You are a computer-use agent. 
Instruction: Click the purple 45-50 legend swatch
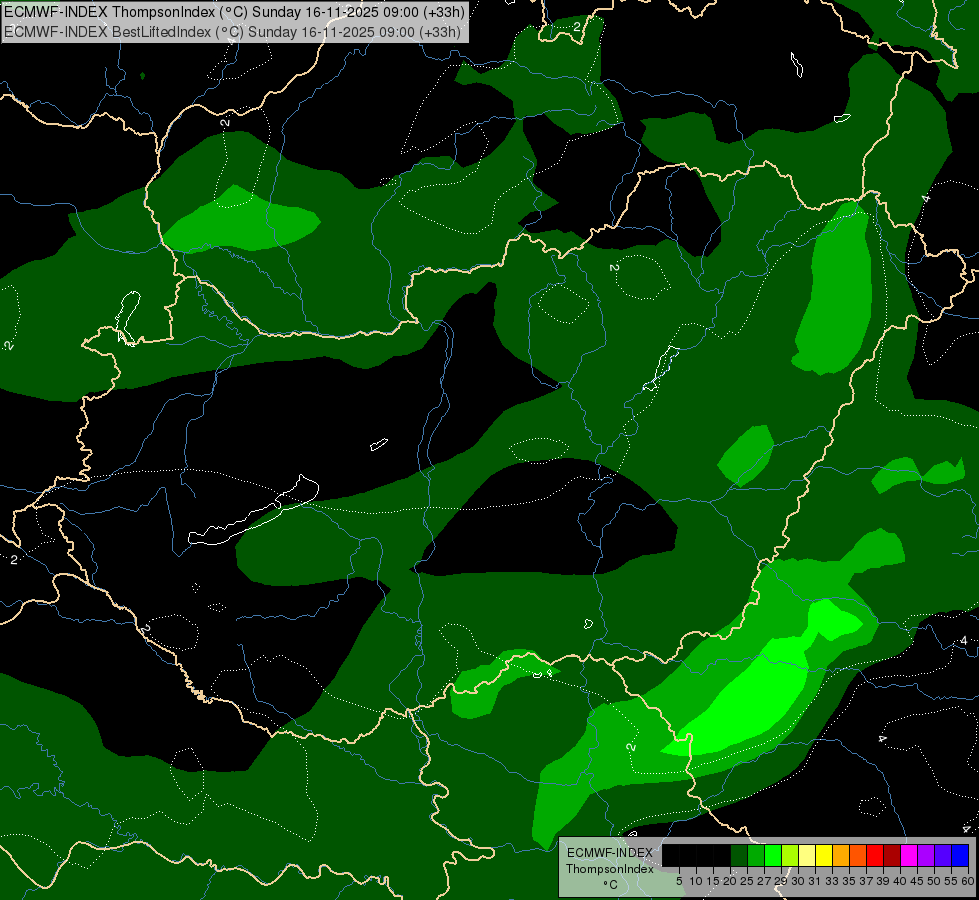pyautogui.click(x=926, y=855)
